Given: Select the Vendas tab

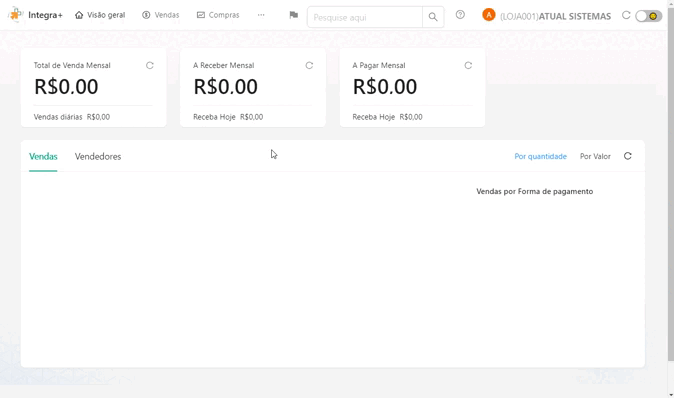Looking at the screenshot, I should (43, 156).
